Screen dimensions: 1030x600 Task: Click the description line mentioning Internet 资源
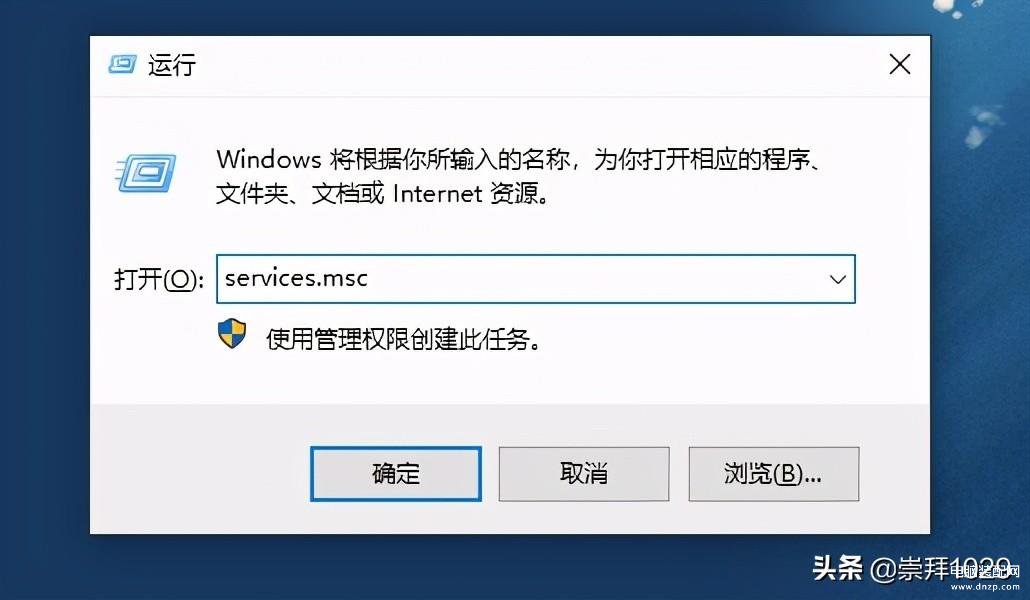(382, 194)
